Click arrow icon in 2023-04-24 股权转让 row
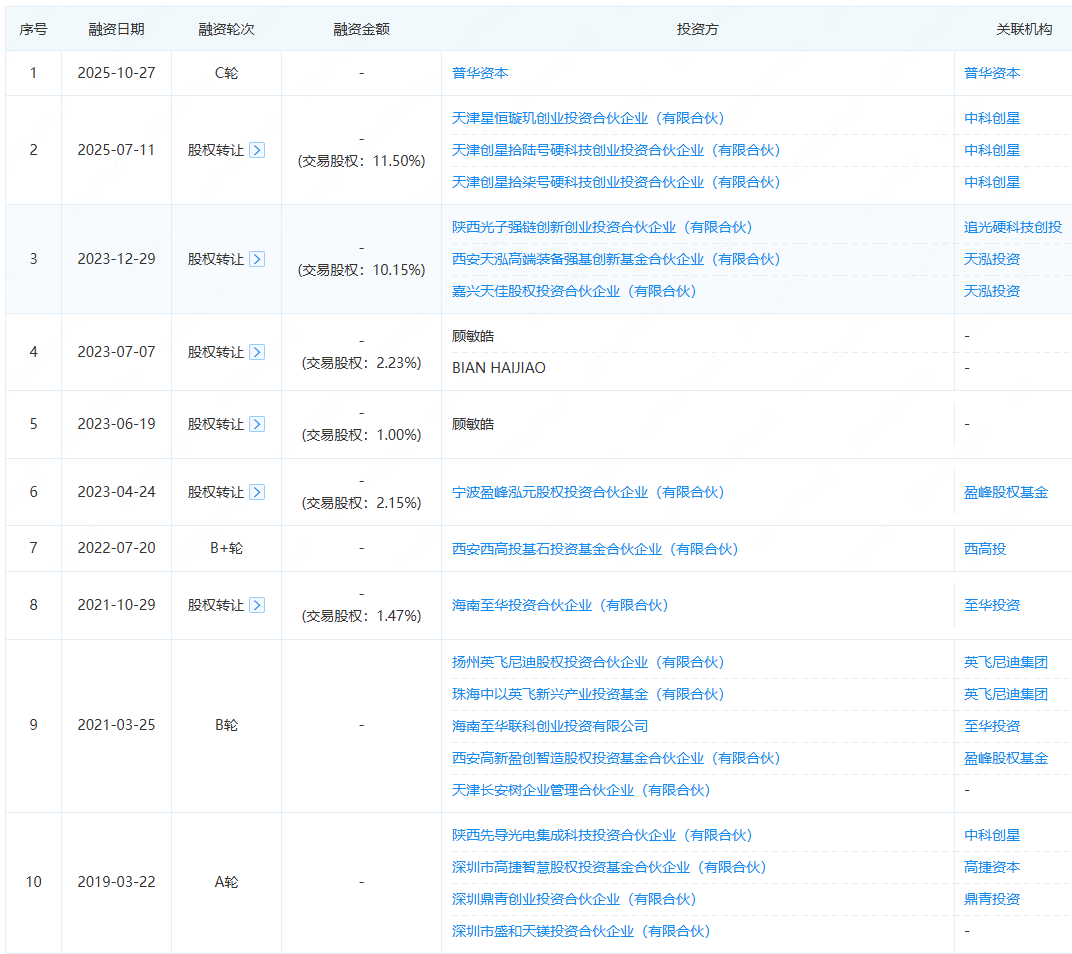This screenshot has width=1072, height=954. pyautogui.click(x=257, y=492)
